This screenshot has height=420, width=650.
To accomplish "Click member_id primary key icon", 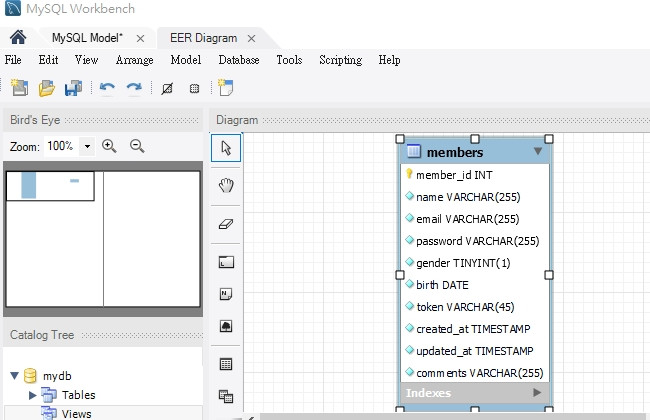I will tap(409, 173).
